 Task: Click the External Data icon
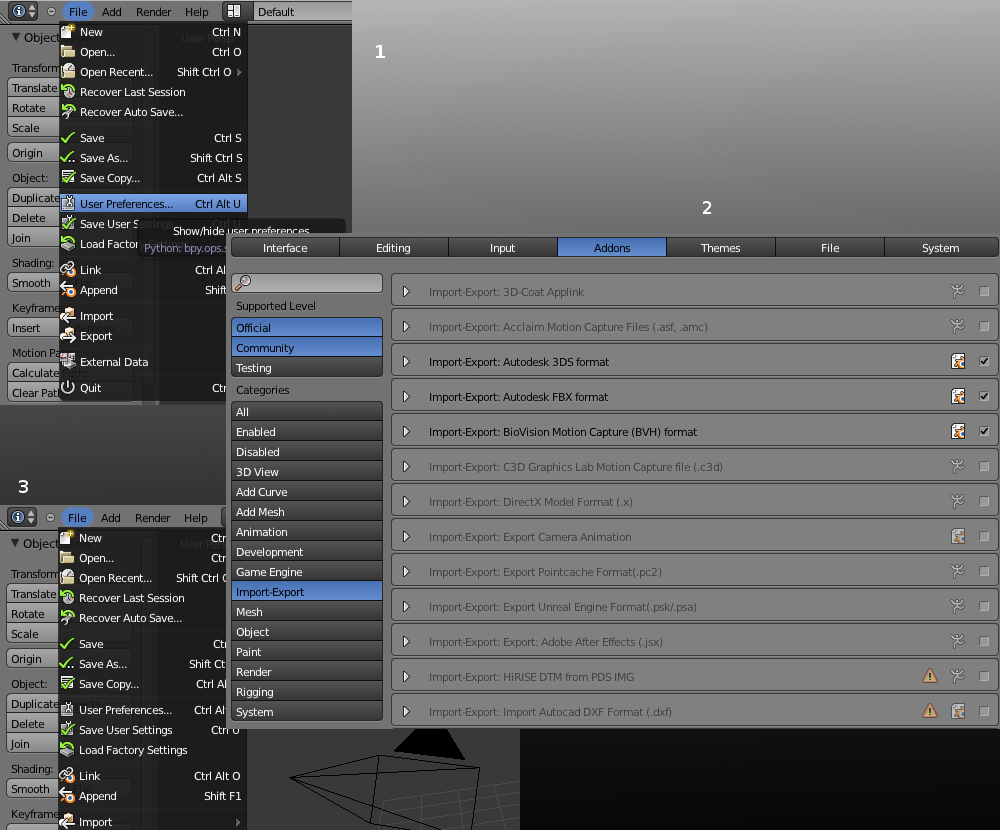click(x=68, y=362)
